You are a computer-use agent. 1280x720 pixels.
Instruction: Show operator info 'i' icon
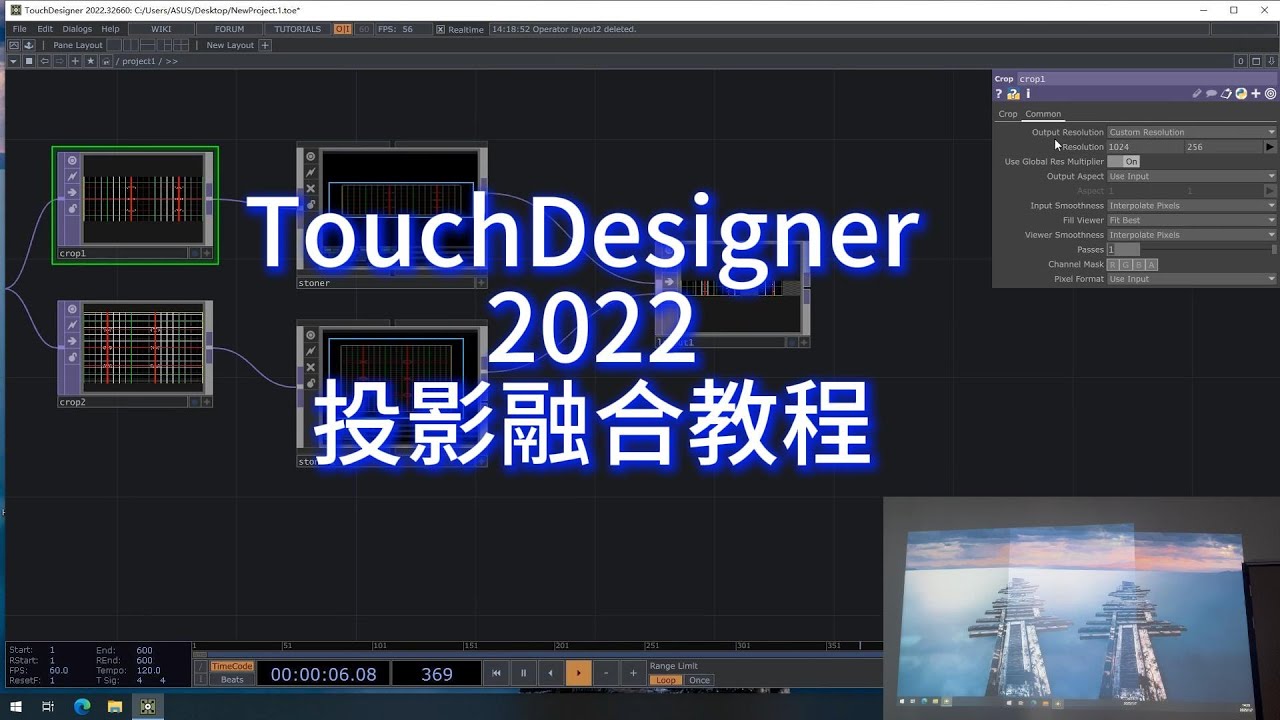[1028, 94]
